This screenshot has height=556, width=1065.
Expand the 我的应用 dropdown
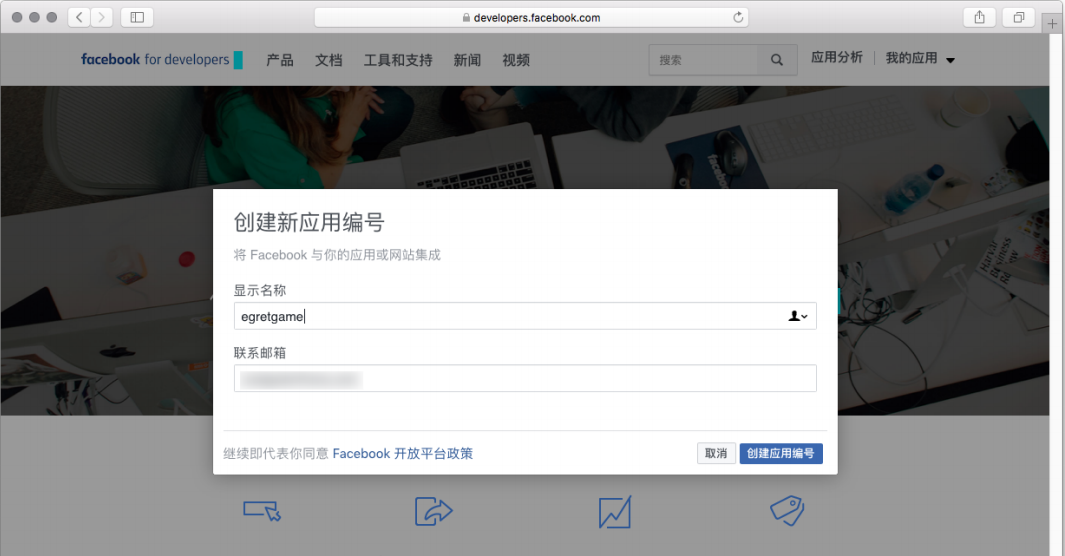click(920, 58)
